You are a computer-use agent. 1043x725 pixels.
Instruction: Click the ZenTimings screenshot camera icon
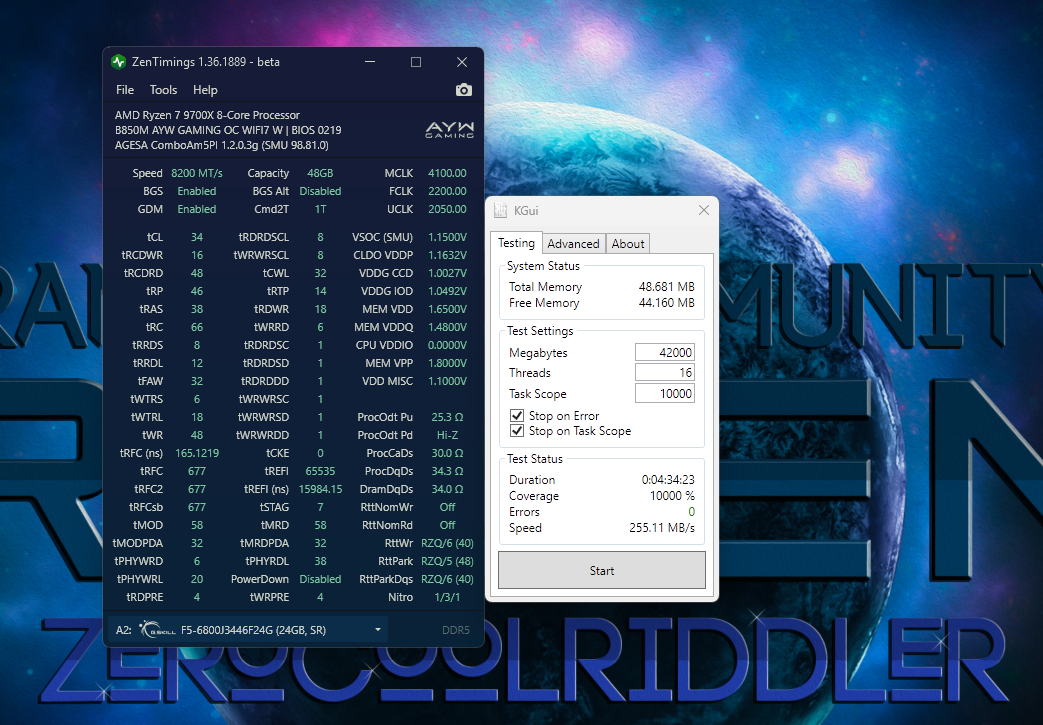click(x=464, y=90)
